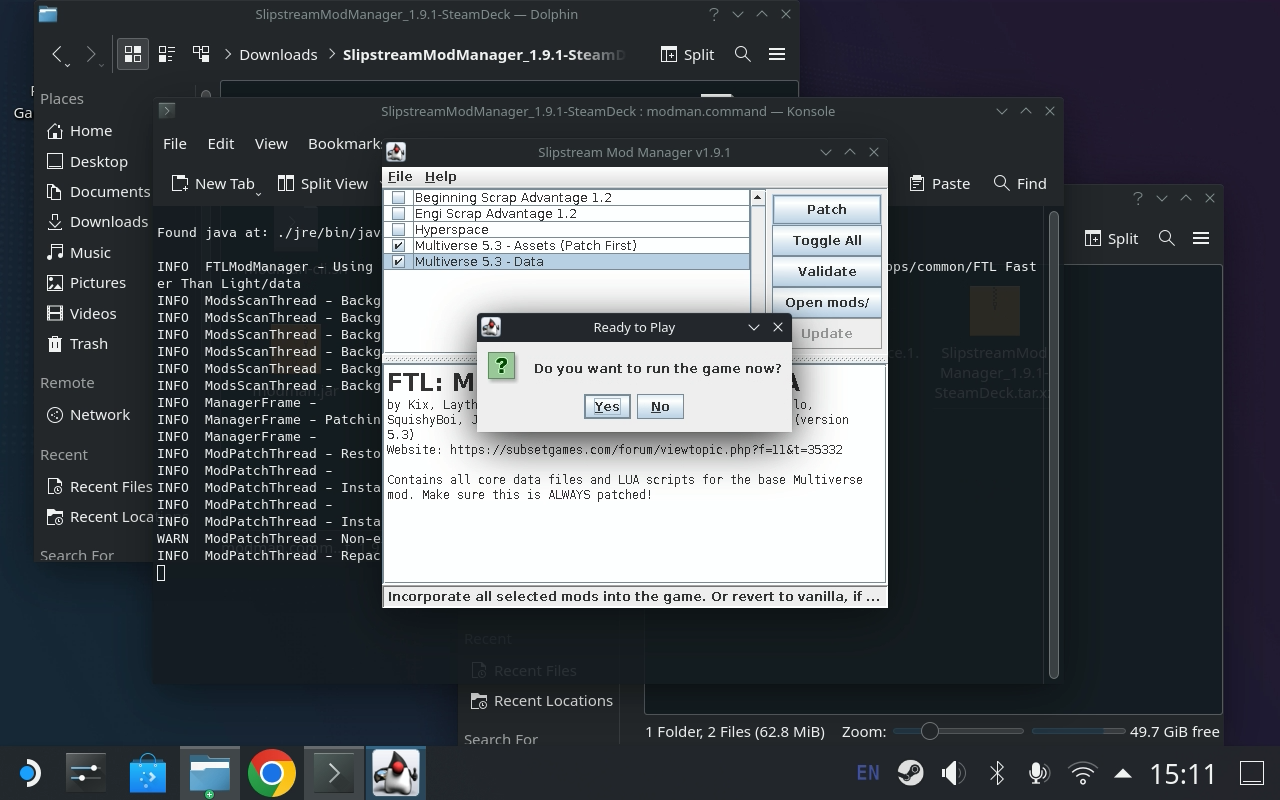
Task: Click Split in background Dolphin window
Action: point(1111,238)
